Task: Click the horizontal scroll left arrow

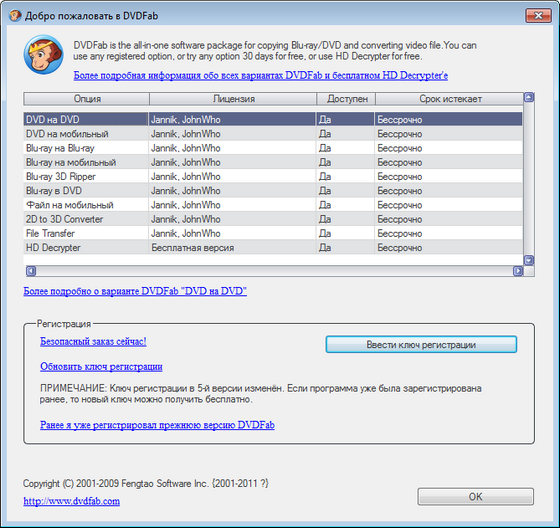Action: coord(31,271)
